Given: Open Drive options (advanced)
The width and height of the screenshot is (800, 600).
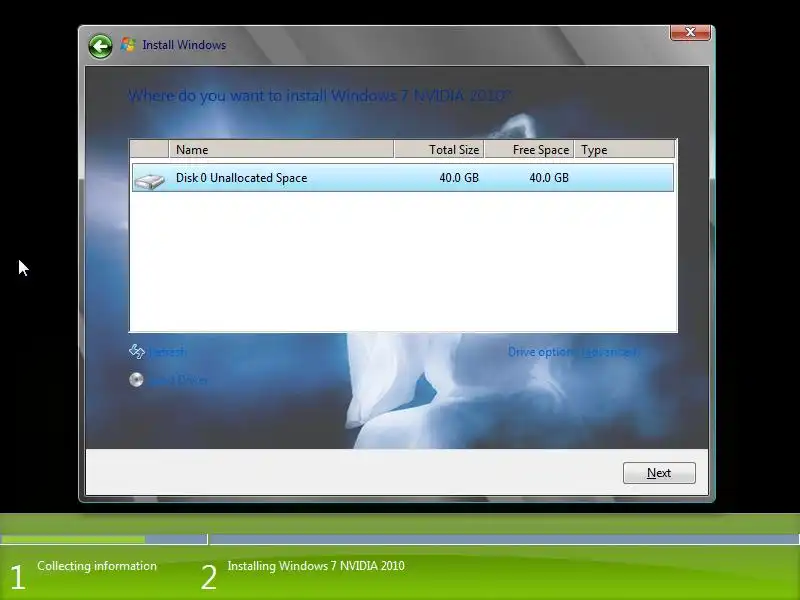Looking at the screenshot, I should pyautogui.click(x=573, y=352).
